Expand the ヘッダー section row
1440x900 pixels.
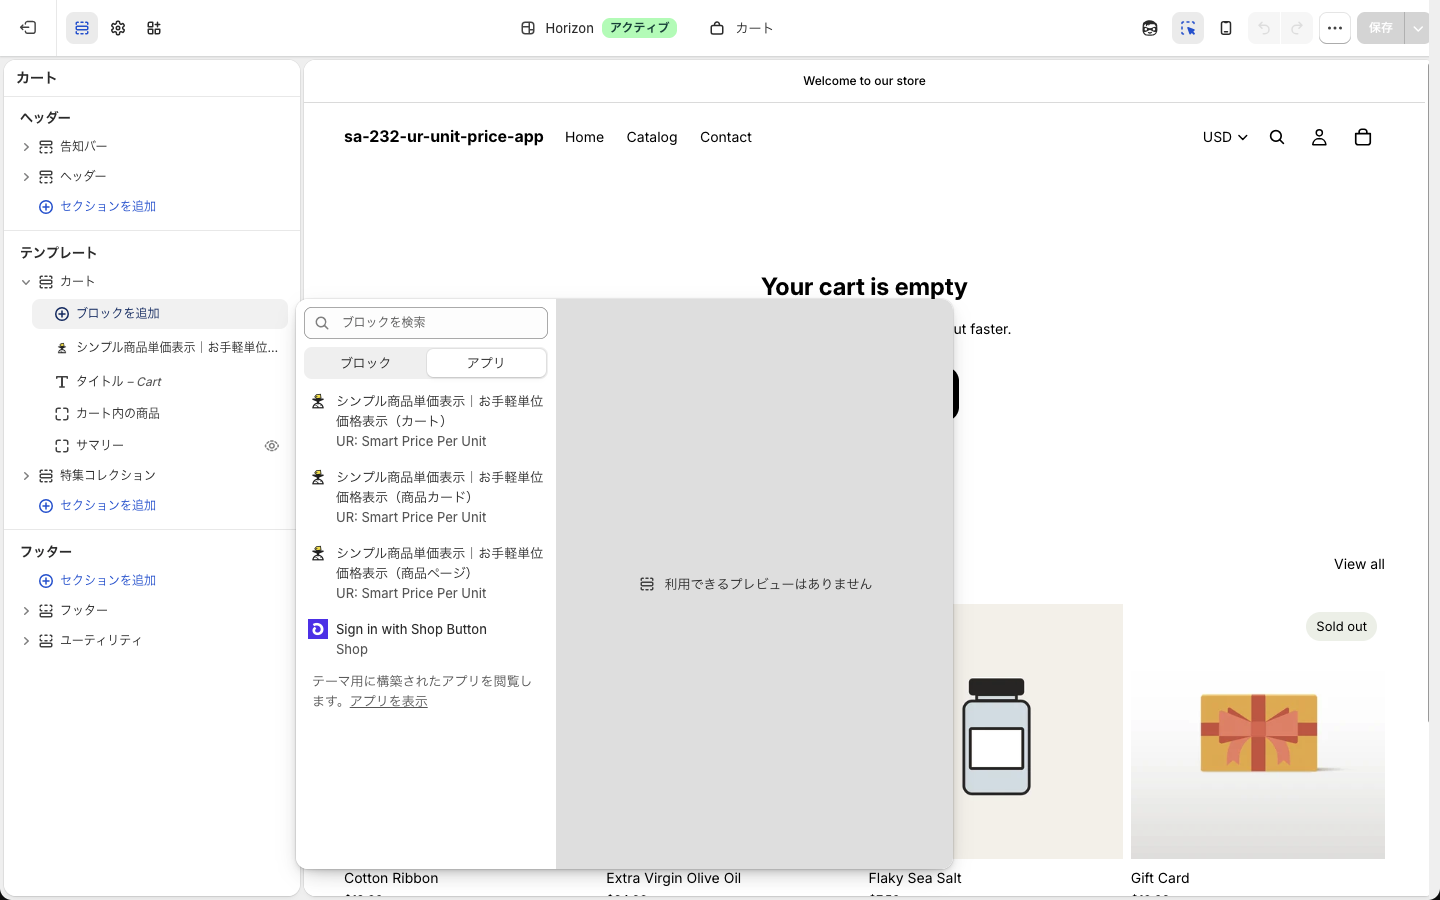click(x=26, y=177)
